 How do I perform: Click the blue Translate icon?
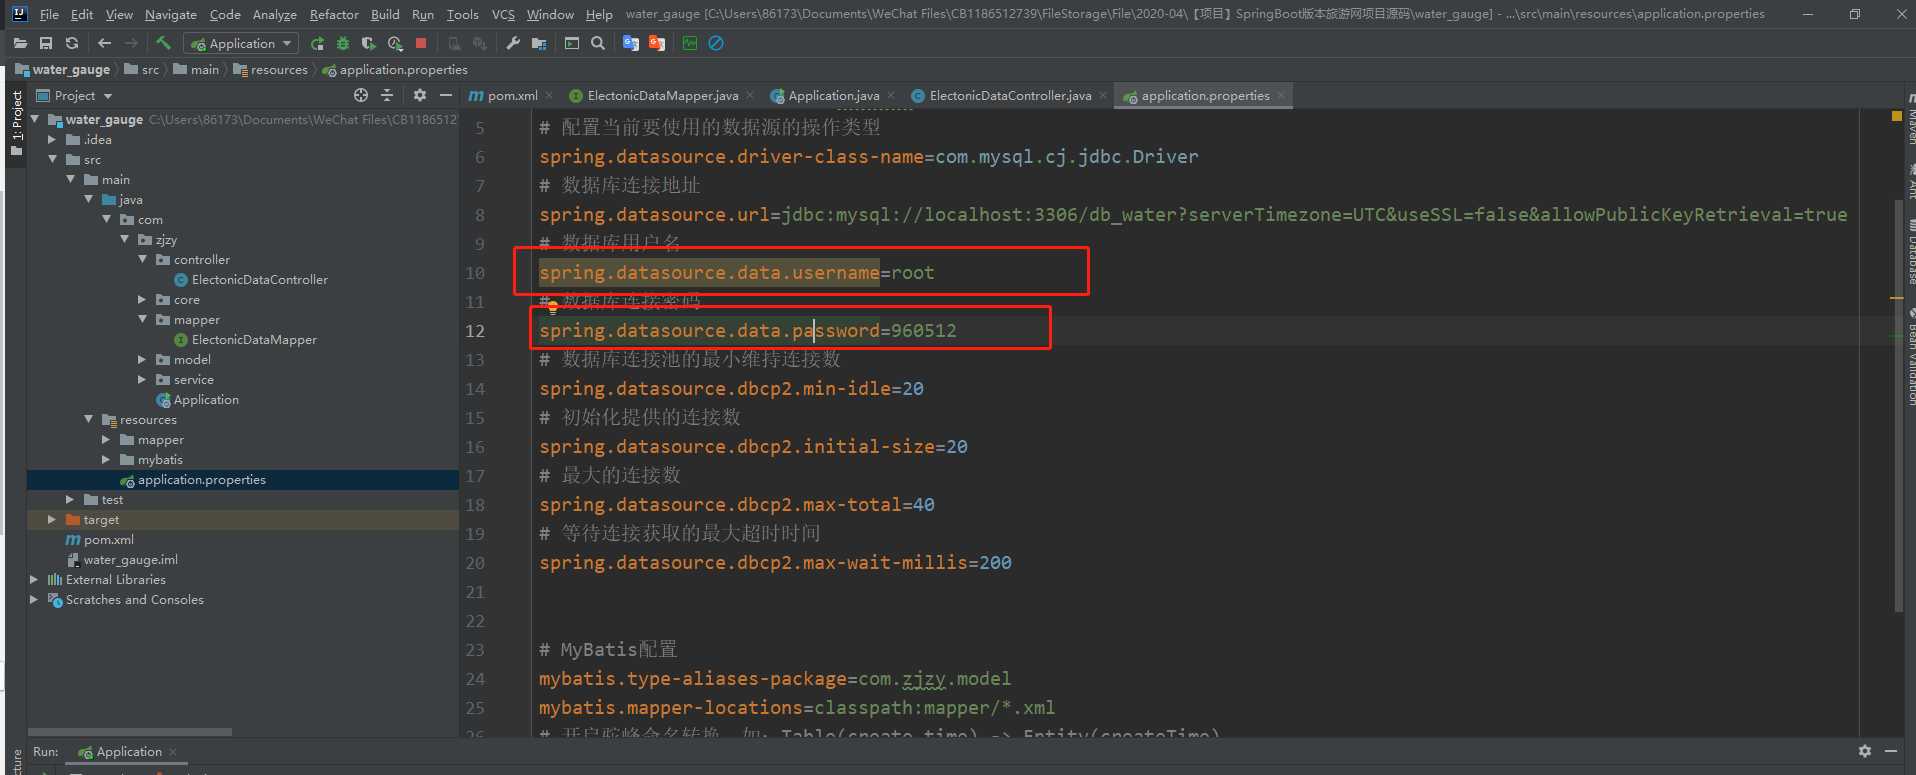tap(631, 43)
